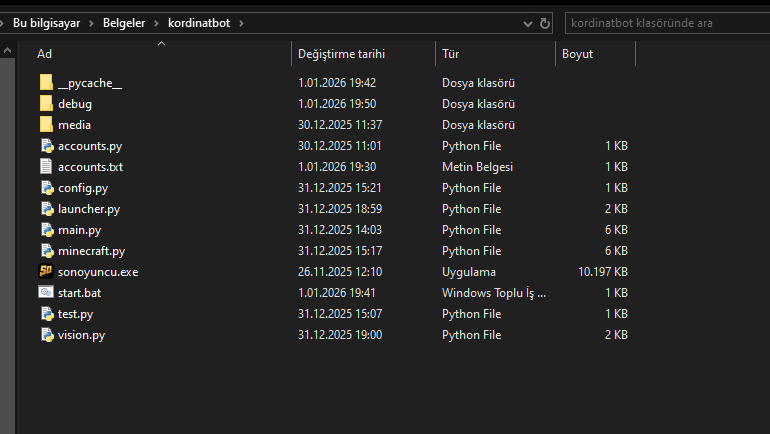Click the accounts.txt text document icon
770x434 pixels.
(46, 166)
